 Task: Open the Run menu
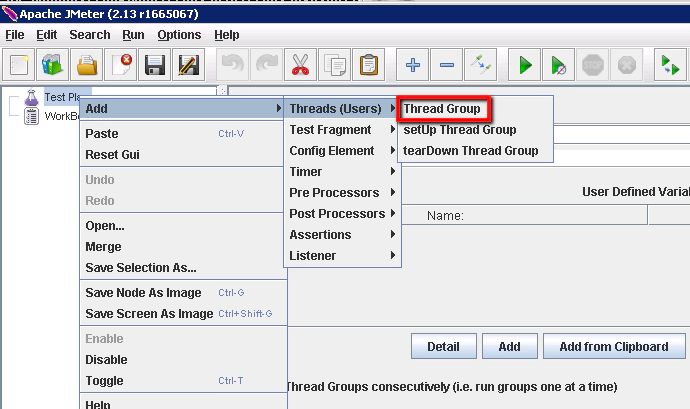(x=133, y=35)
